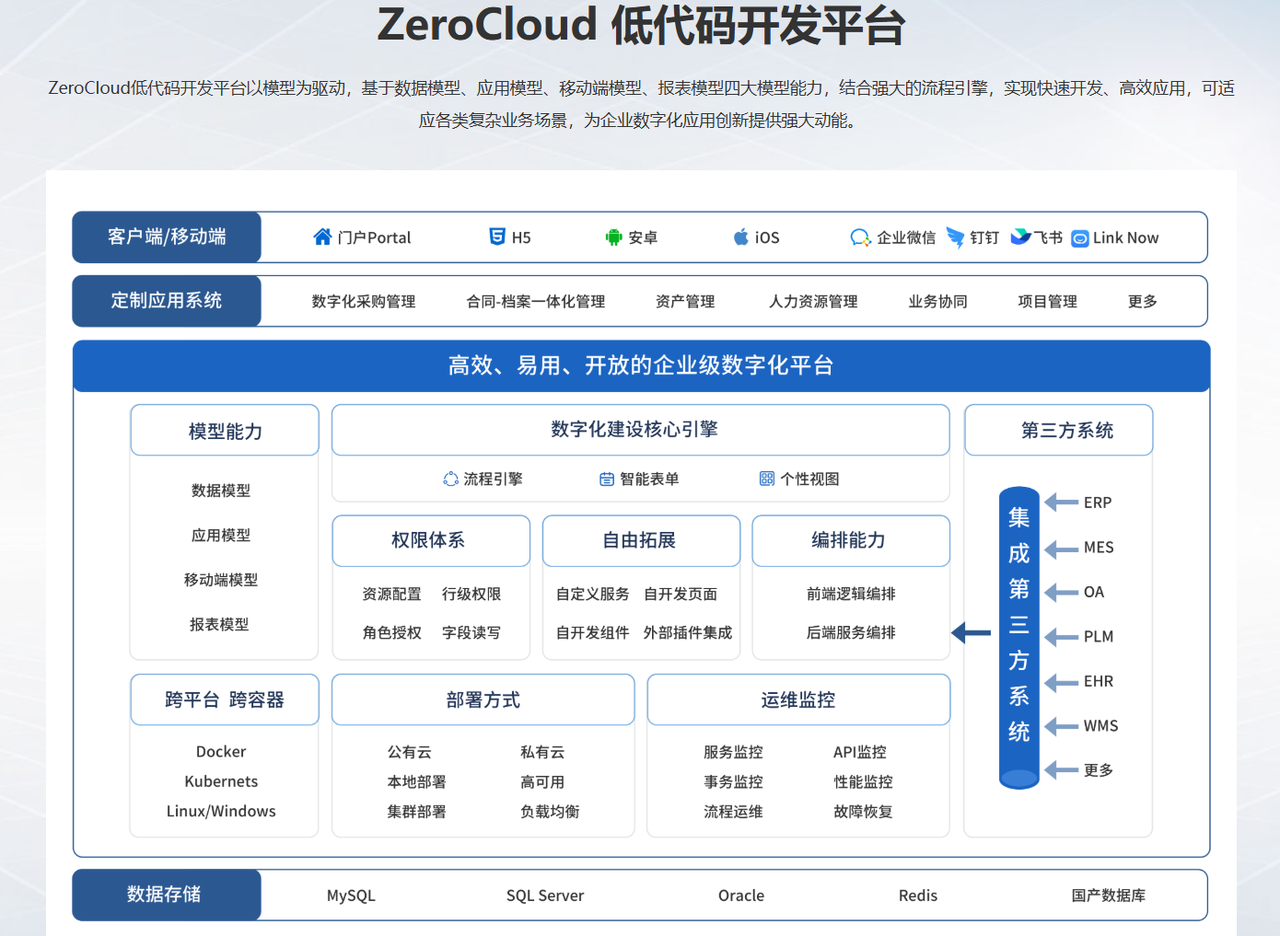Click the Android robot icon beside 安卓

pyautogui.click(x=613, y=237)
